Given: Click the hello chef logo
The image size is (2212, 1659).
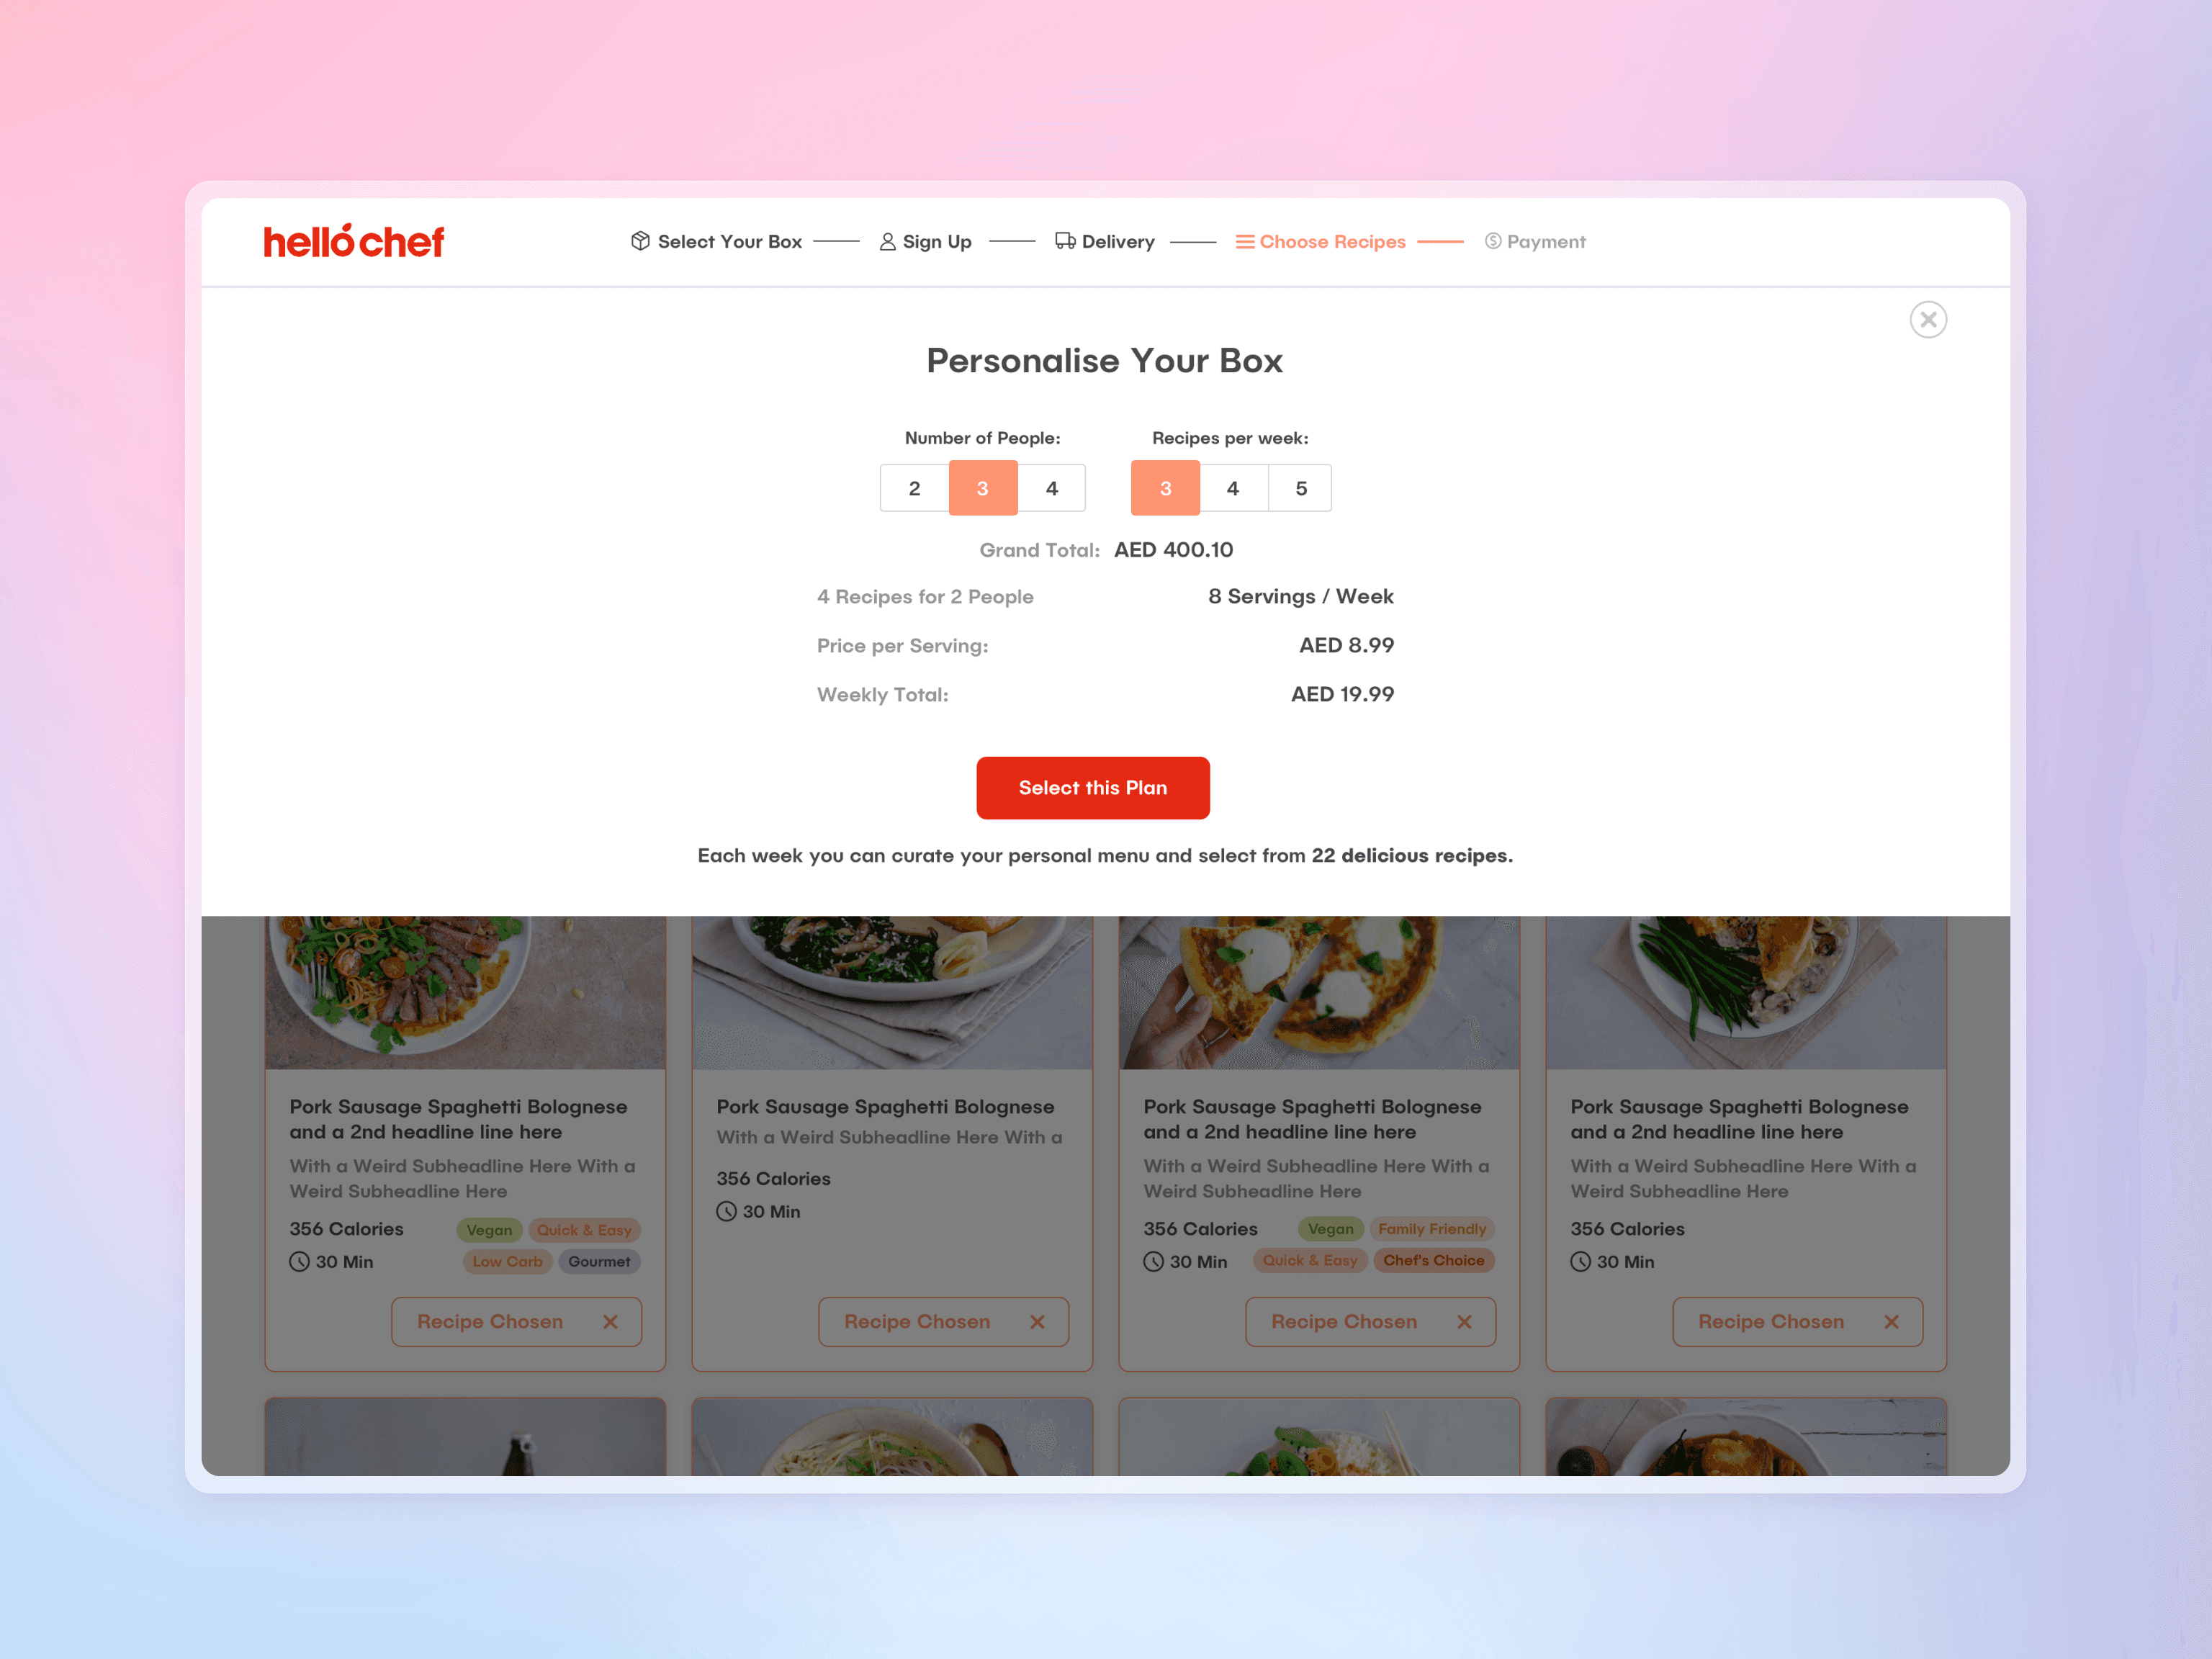Looking at the screenshot, I should click(x=353, y=241).
